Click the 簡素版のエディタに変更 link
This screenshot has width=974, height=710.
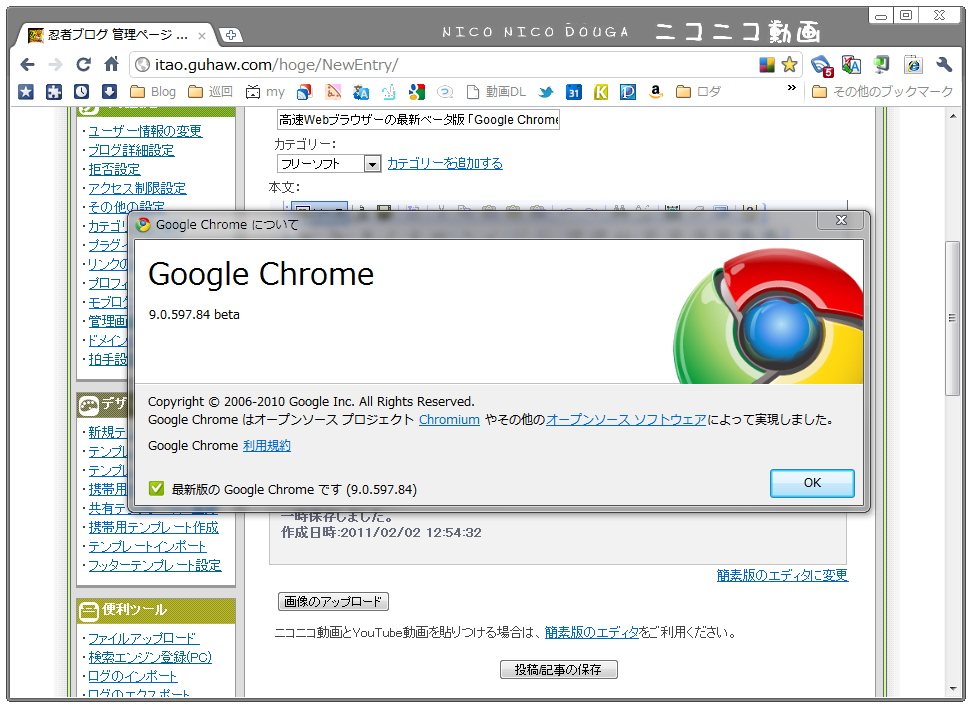tap(782, 575)
